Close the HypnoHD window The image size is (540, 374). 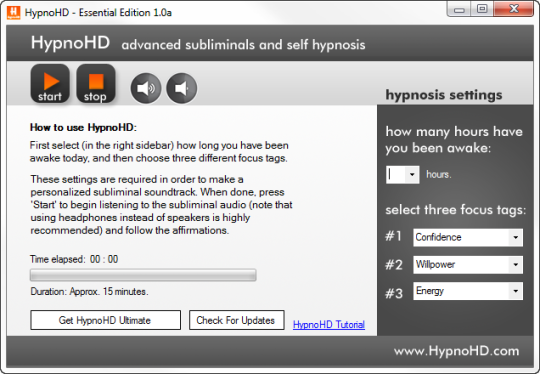click(513, 9)
